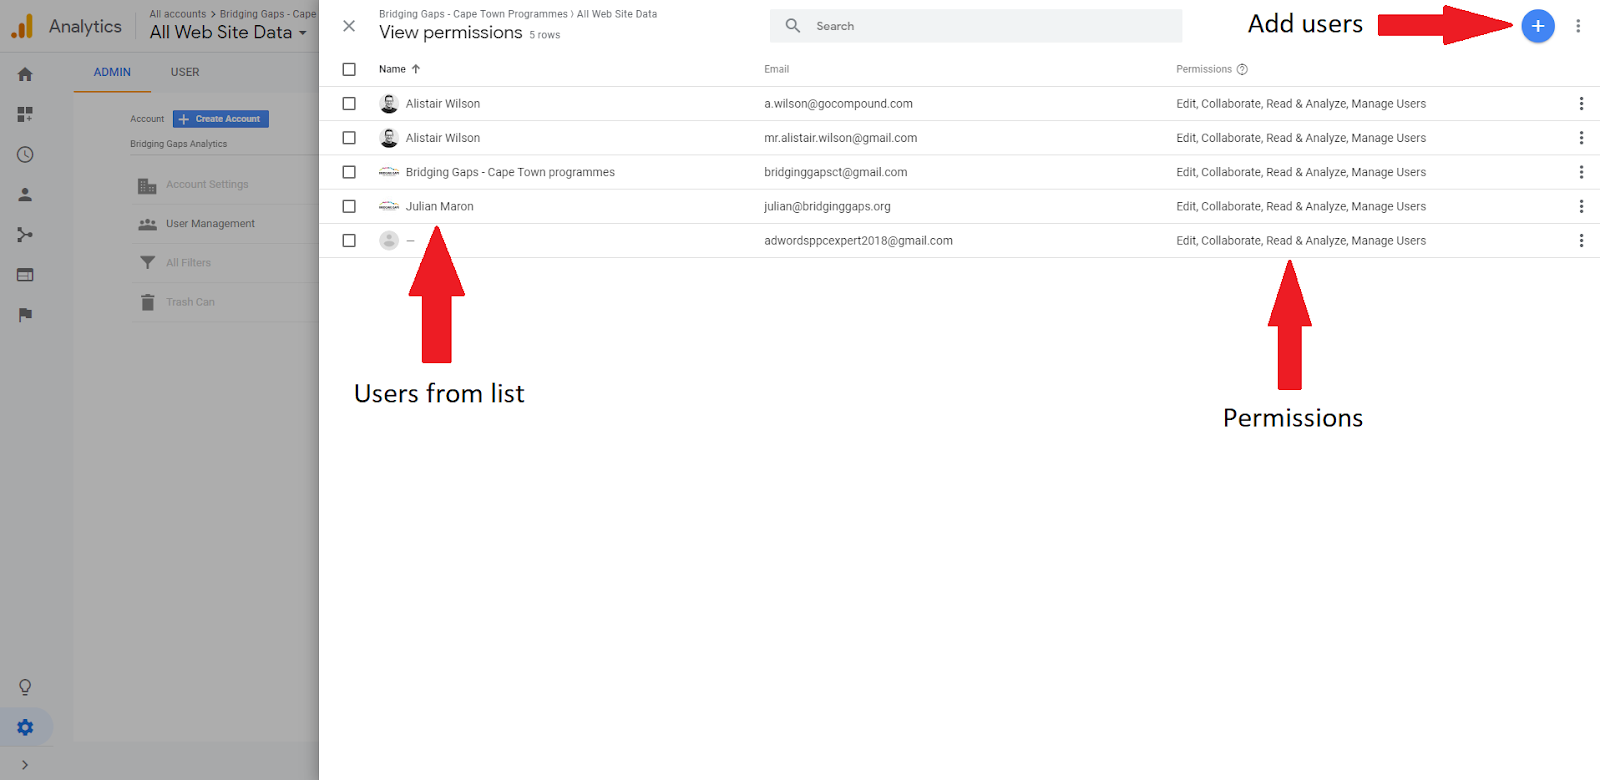The height and width of the screenshot is (780, 1600).
Task: Sort by the Name column arrow
Action: pos(416,69)
